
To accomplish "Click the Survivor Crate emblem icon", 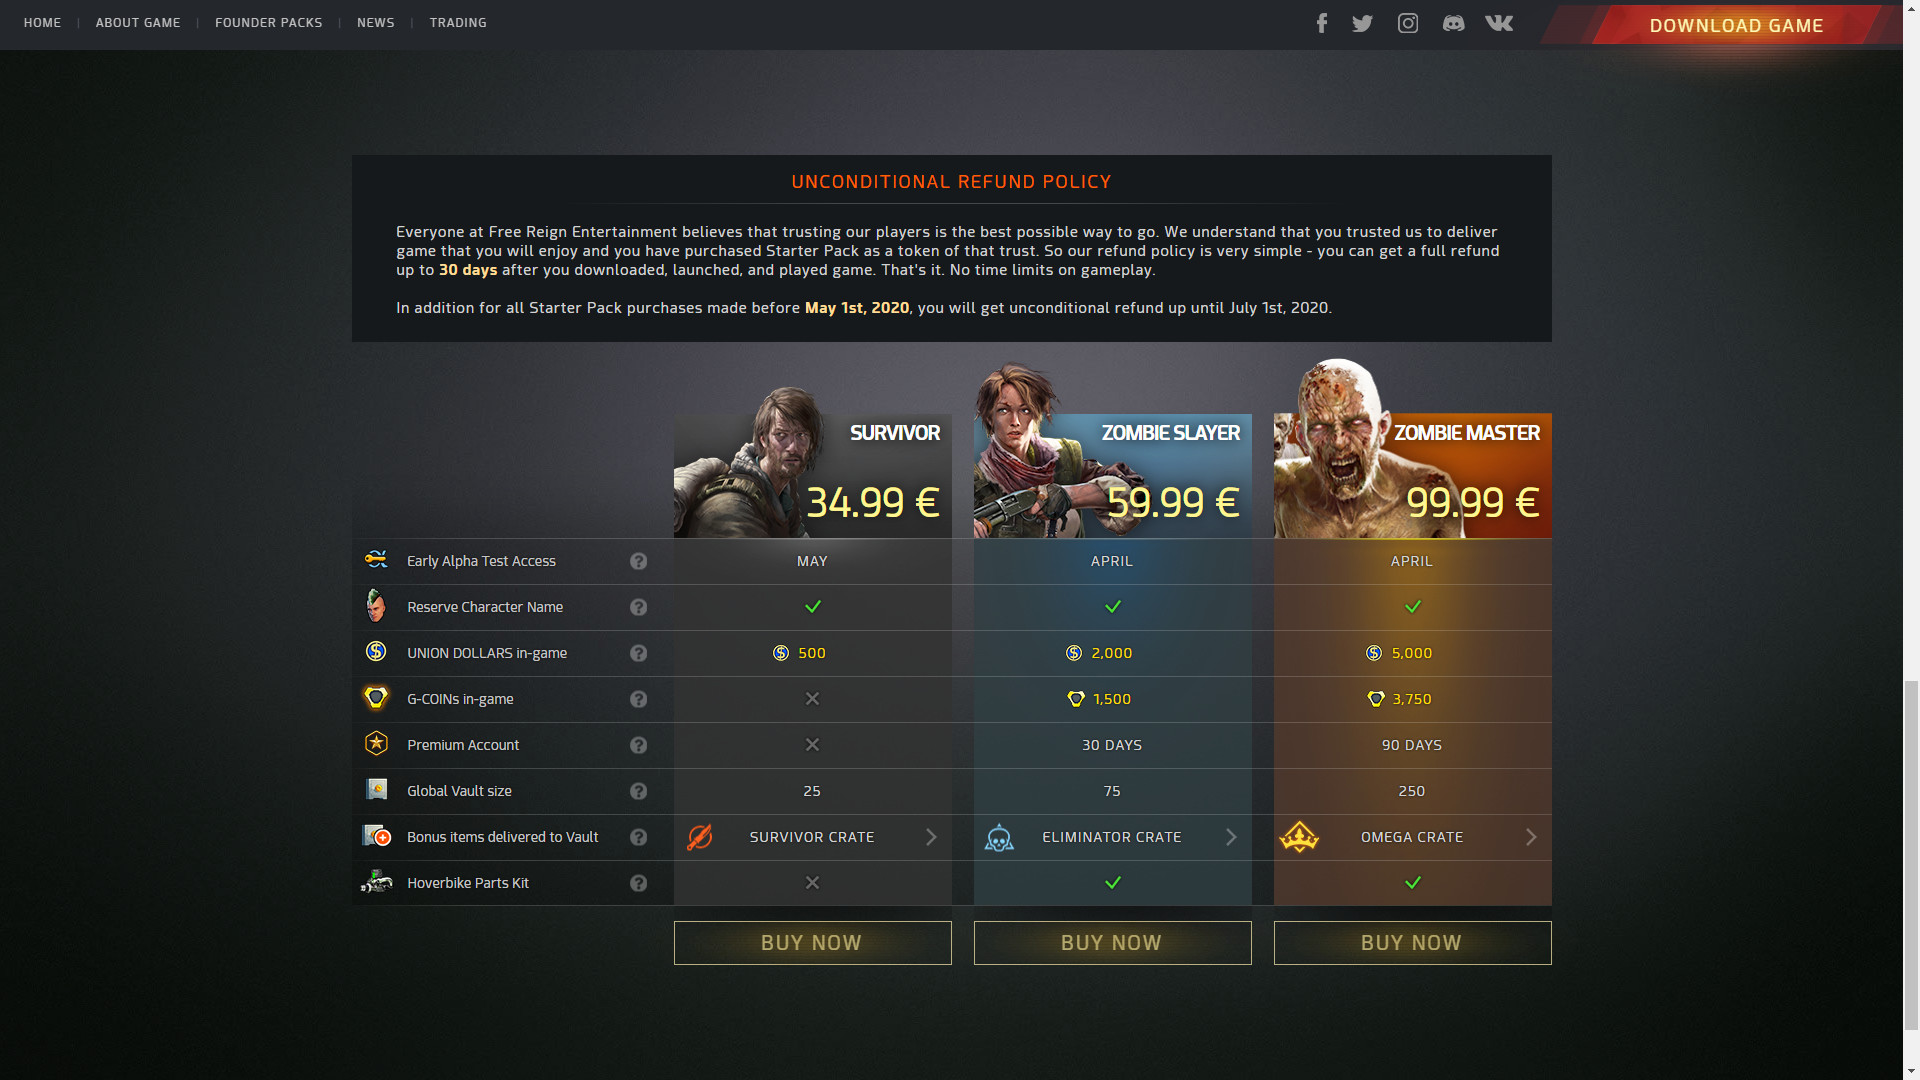I will (x=700, y=837).
